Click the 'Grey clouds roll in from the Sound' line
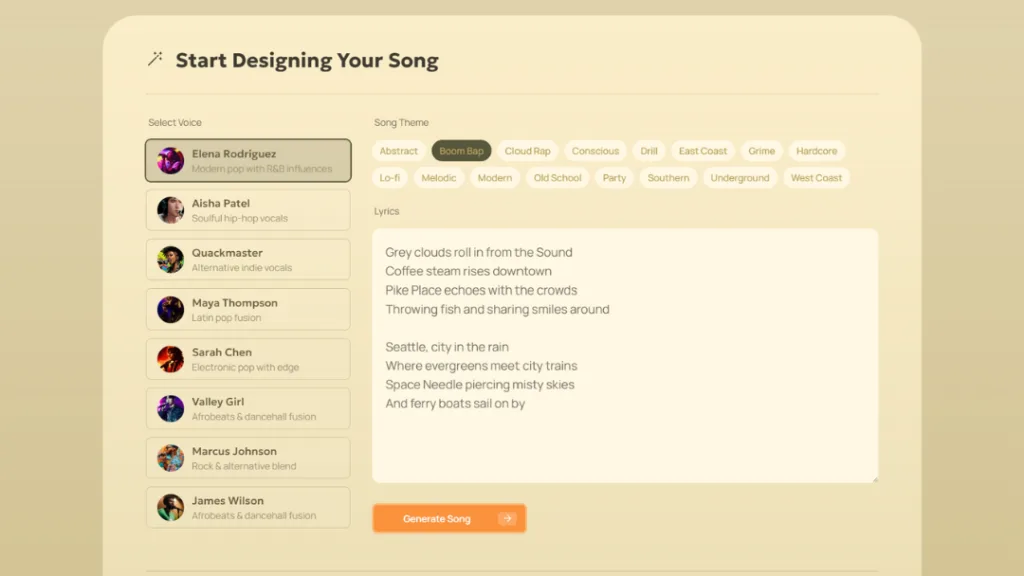Screen dimensions: 1024x576 [479, 252]
